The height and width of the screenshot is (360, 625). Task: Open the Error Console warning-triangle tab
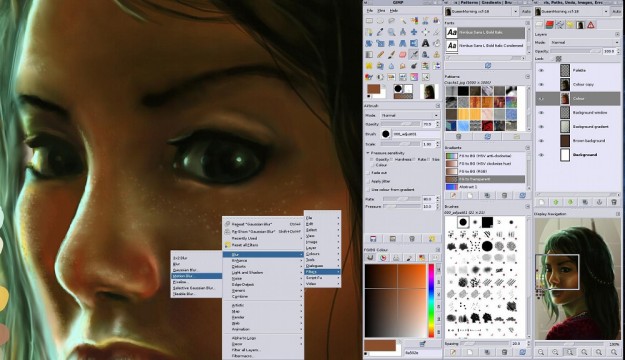(591, 25)
